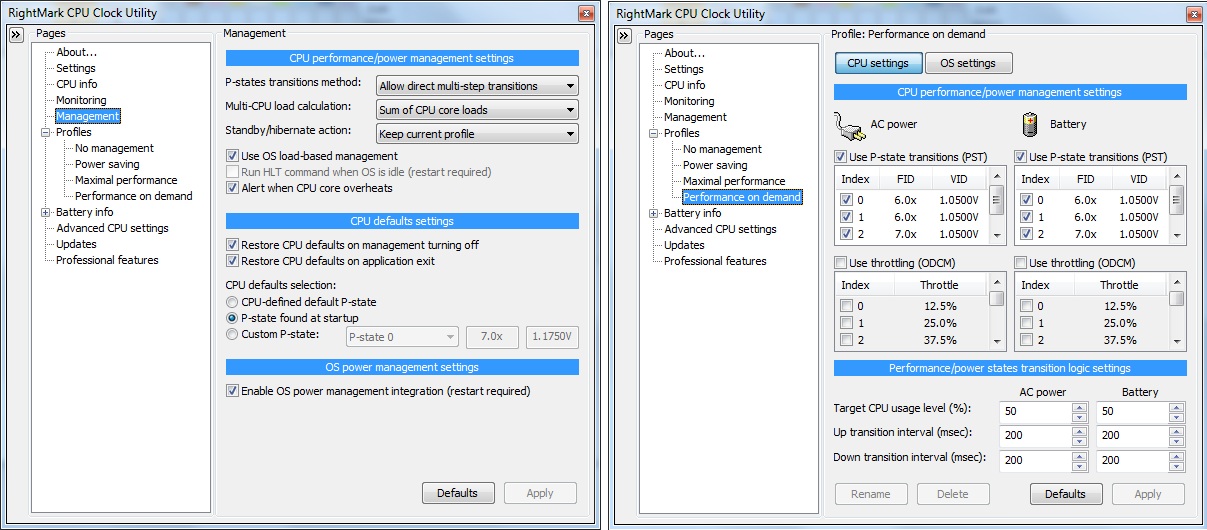1207x530 pixels.
Task: Increase Battery Up transition interval value
Action: pos(1177,430)
